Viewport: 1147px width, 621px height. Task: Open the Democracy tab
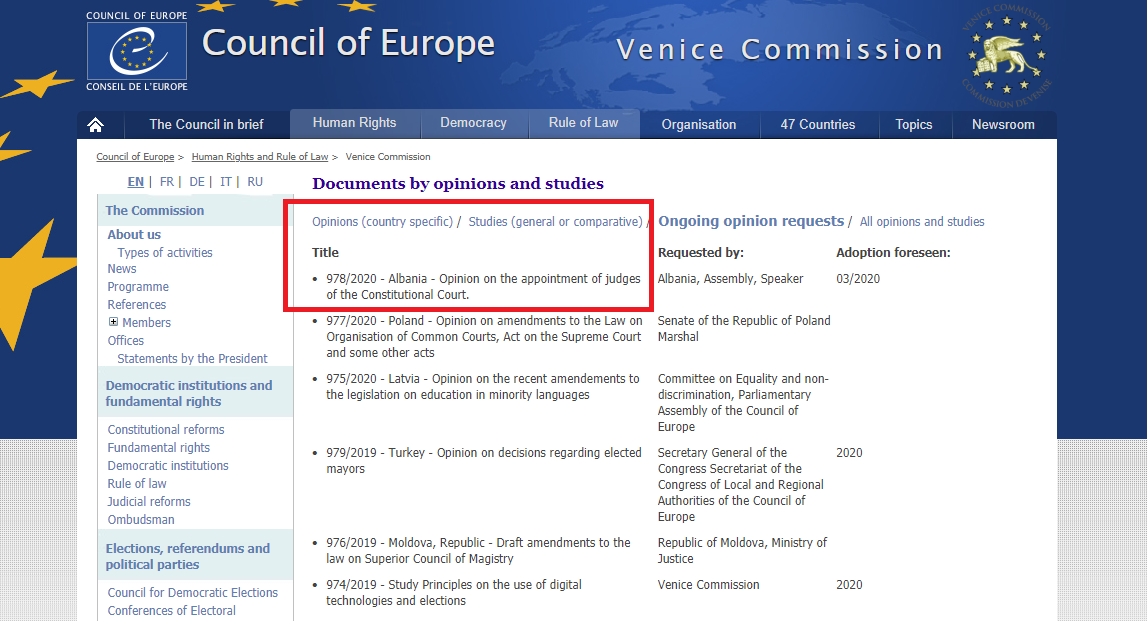[473, 123]
